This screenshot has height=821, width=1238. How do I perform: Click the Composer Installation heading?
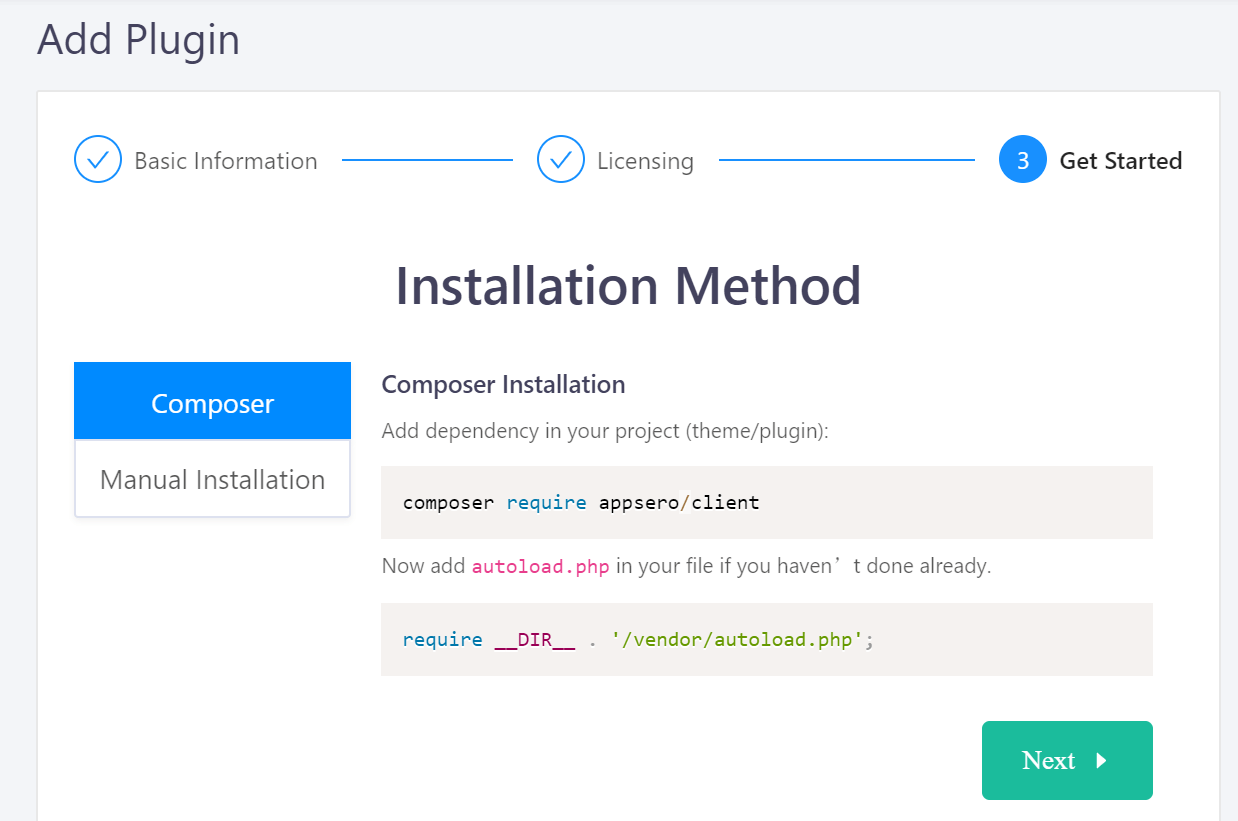(503, 384)
